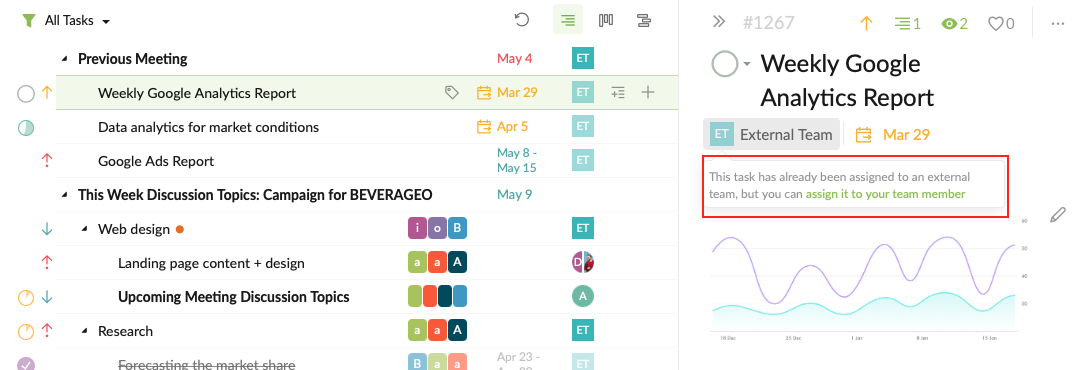Click May 8 - May 15 date range
Viewport: 1084px width, 370px height.
[x=517, y=160]
